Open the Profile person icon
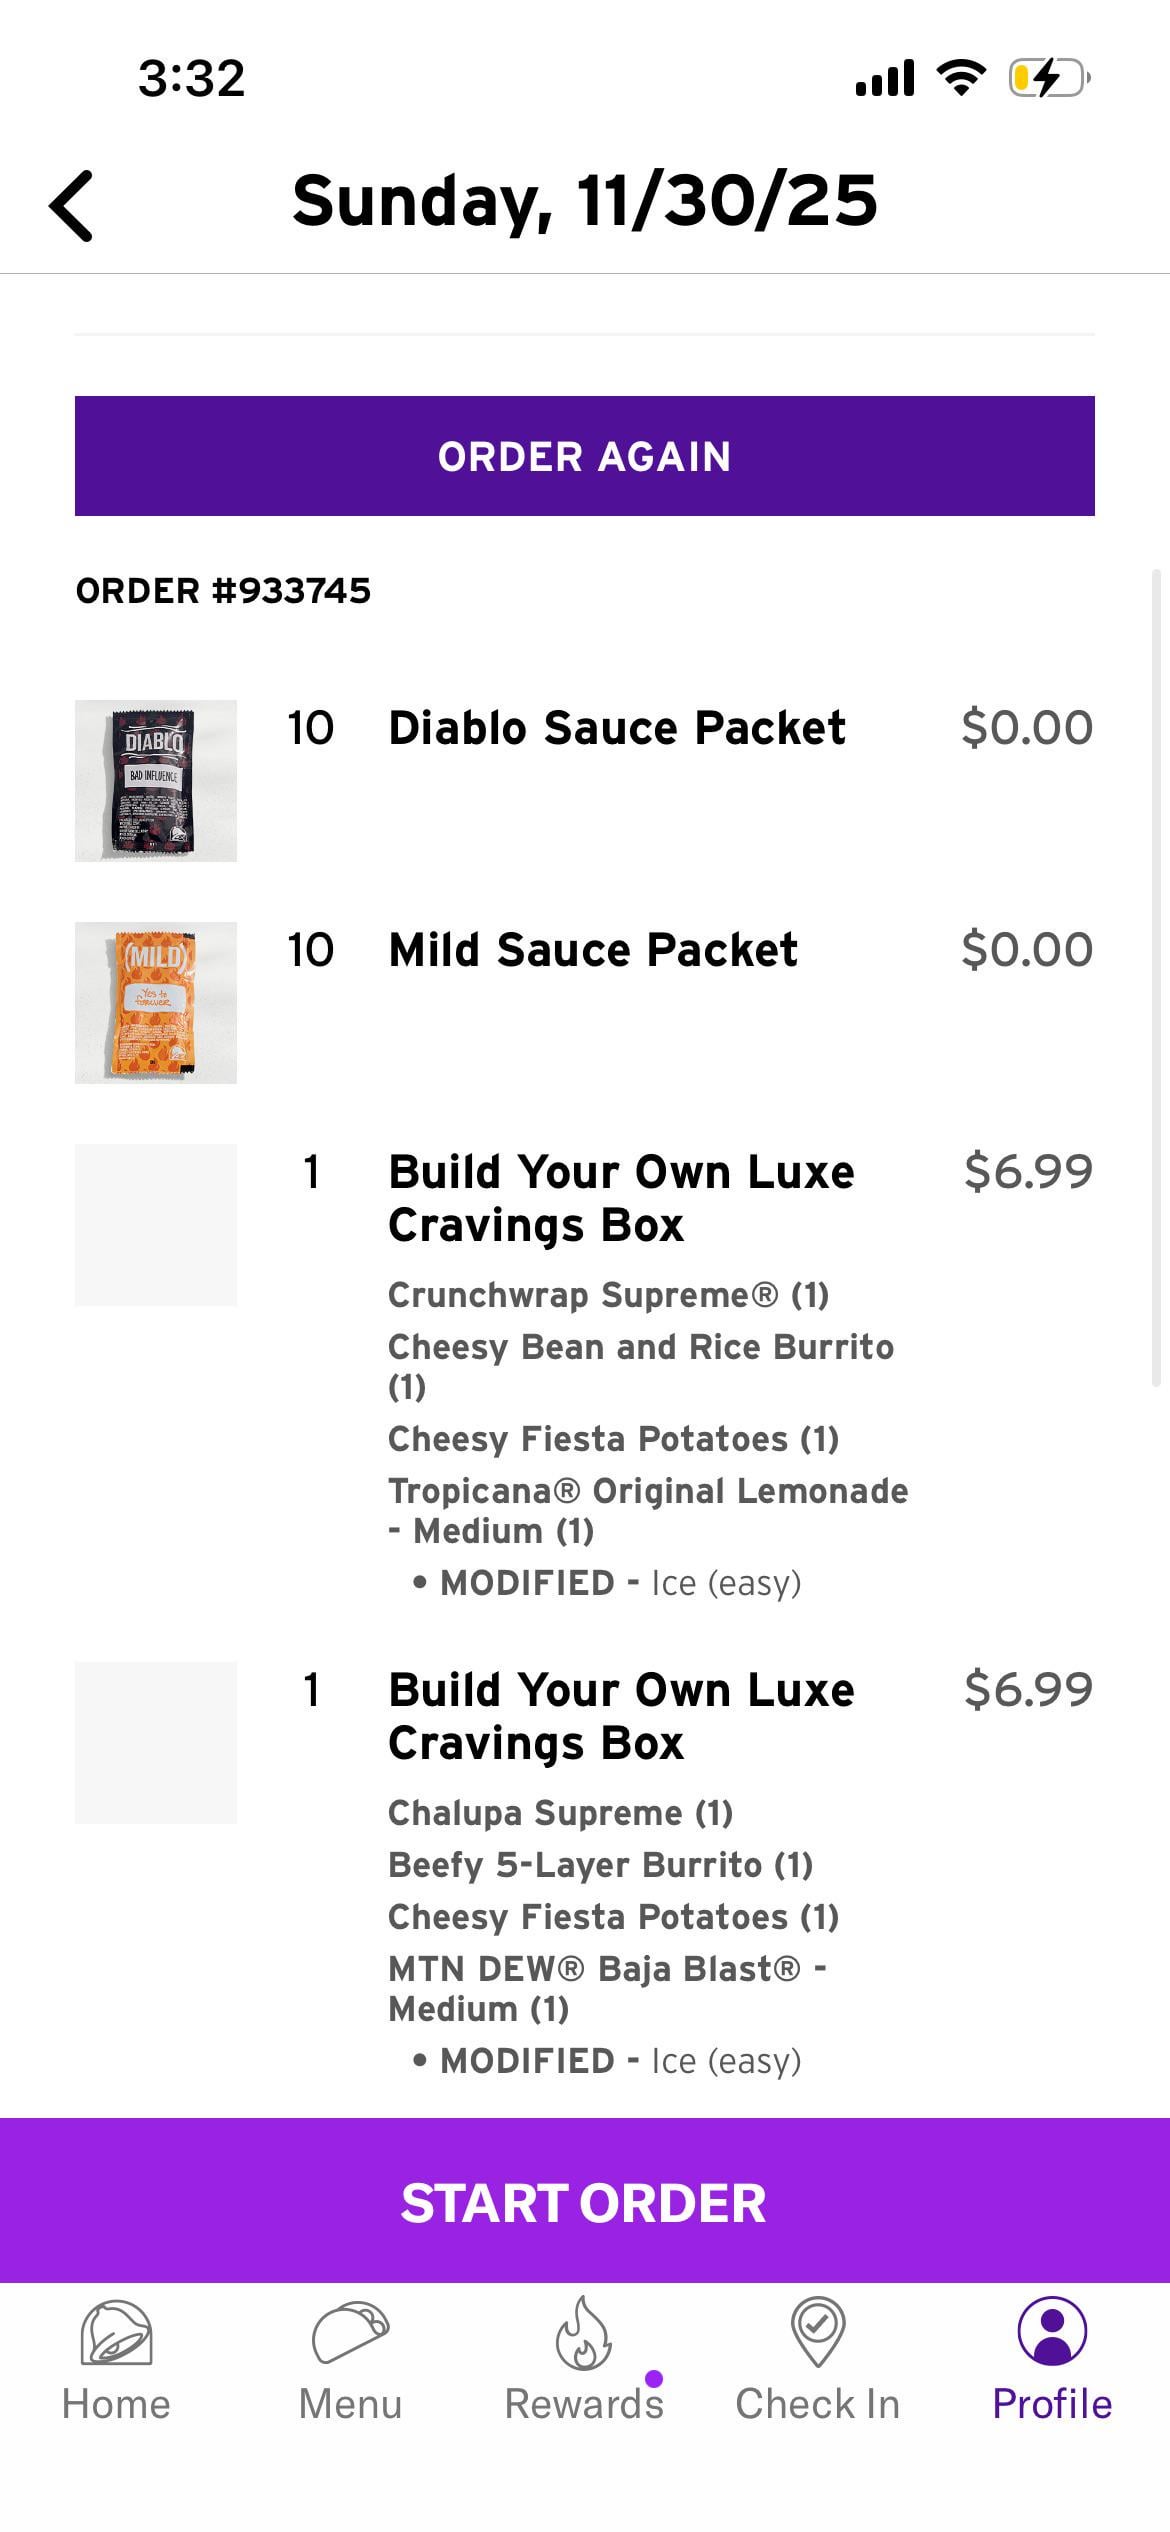The height and width of the screenshot is (2532, 1170). click(1052, 2333)
